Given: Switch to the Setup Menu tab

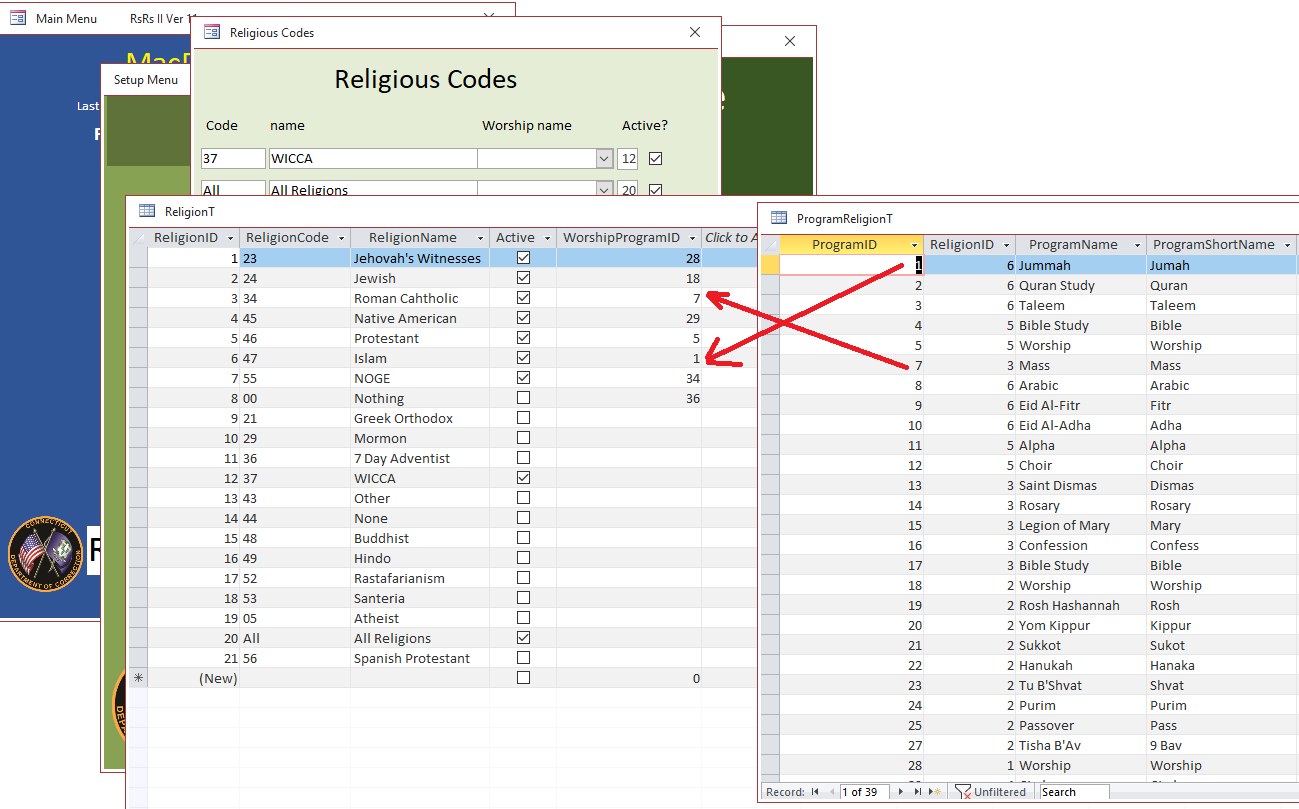Looking at the screenshot, I should (145, 78).
